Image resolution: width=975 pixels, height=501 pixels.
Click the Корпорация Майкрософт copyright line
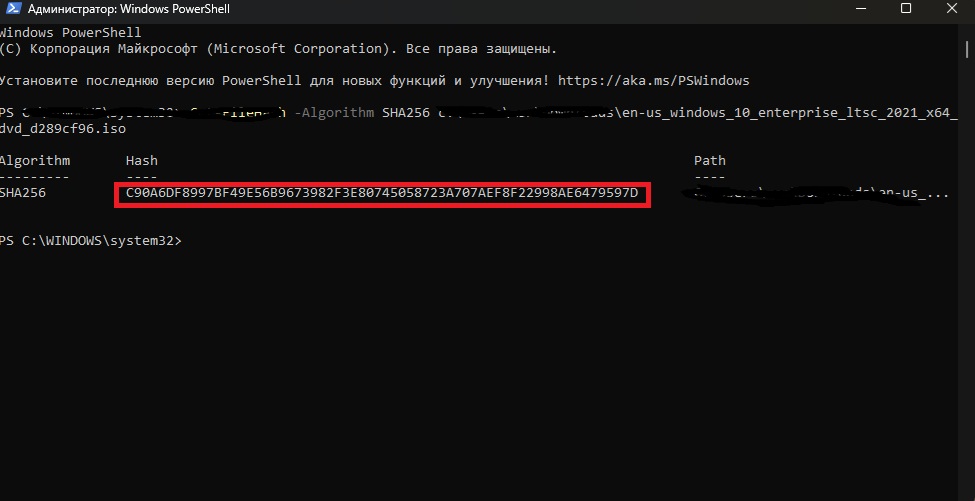tap(278, 48)
